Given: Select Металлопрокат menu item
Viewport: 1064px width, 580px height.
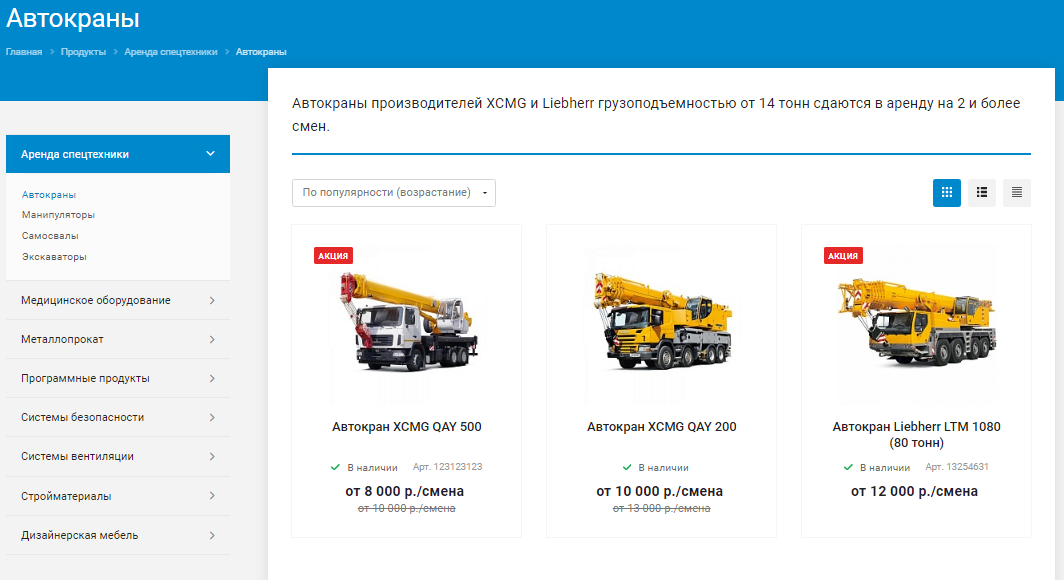Looking at the screenshot, I should coord(118,339).
